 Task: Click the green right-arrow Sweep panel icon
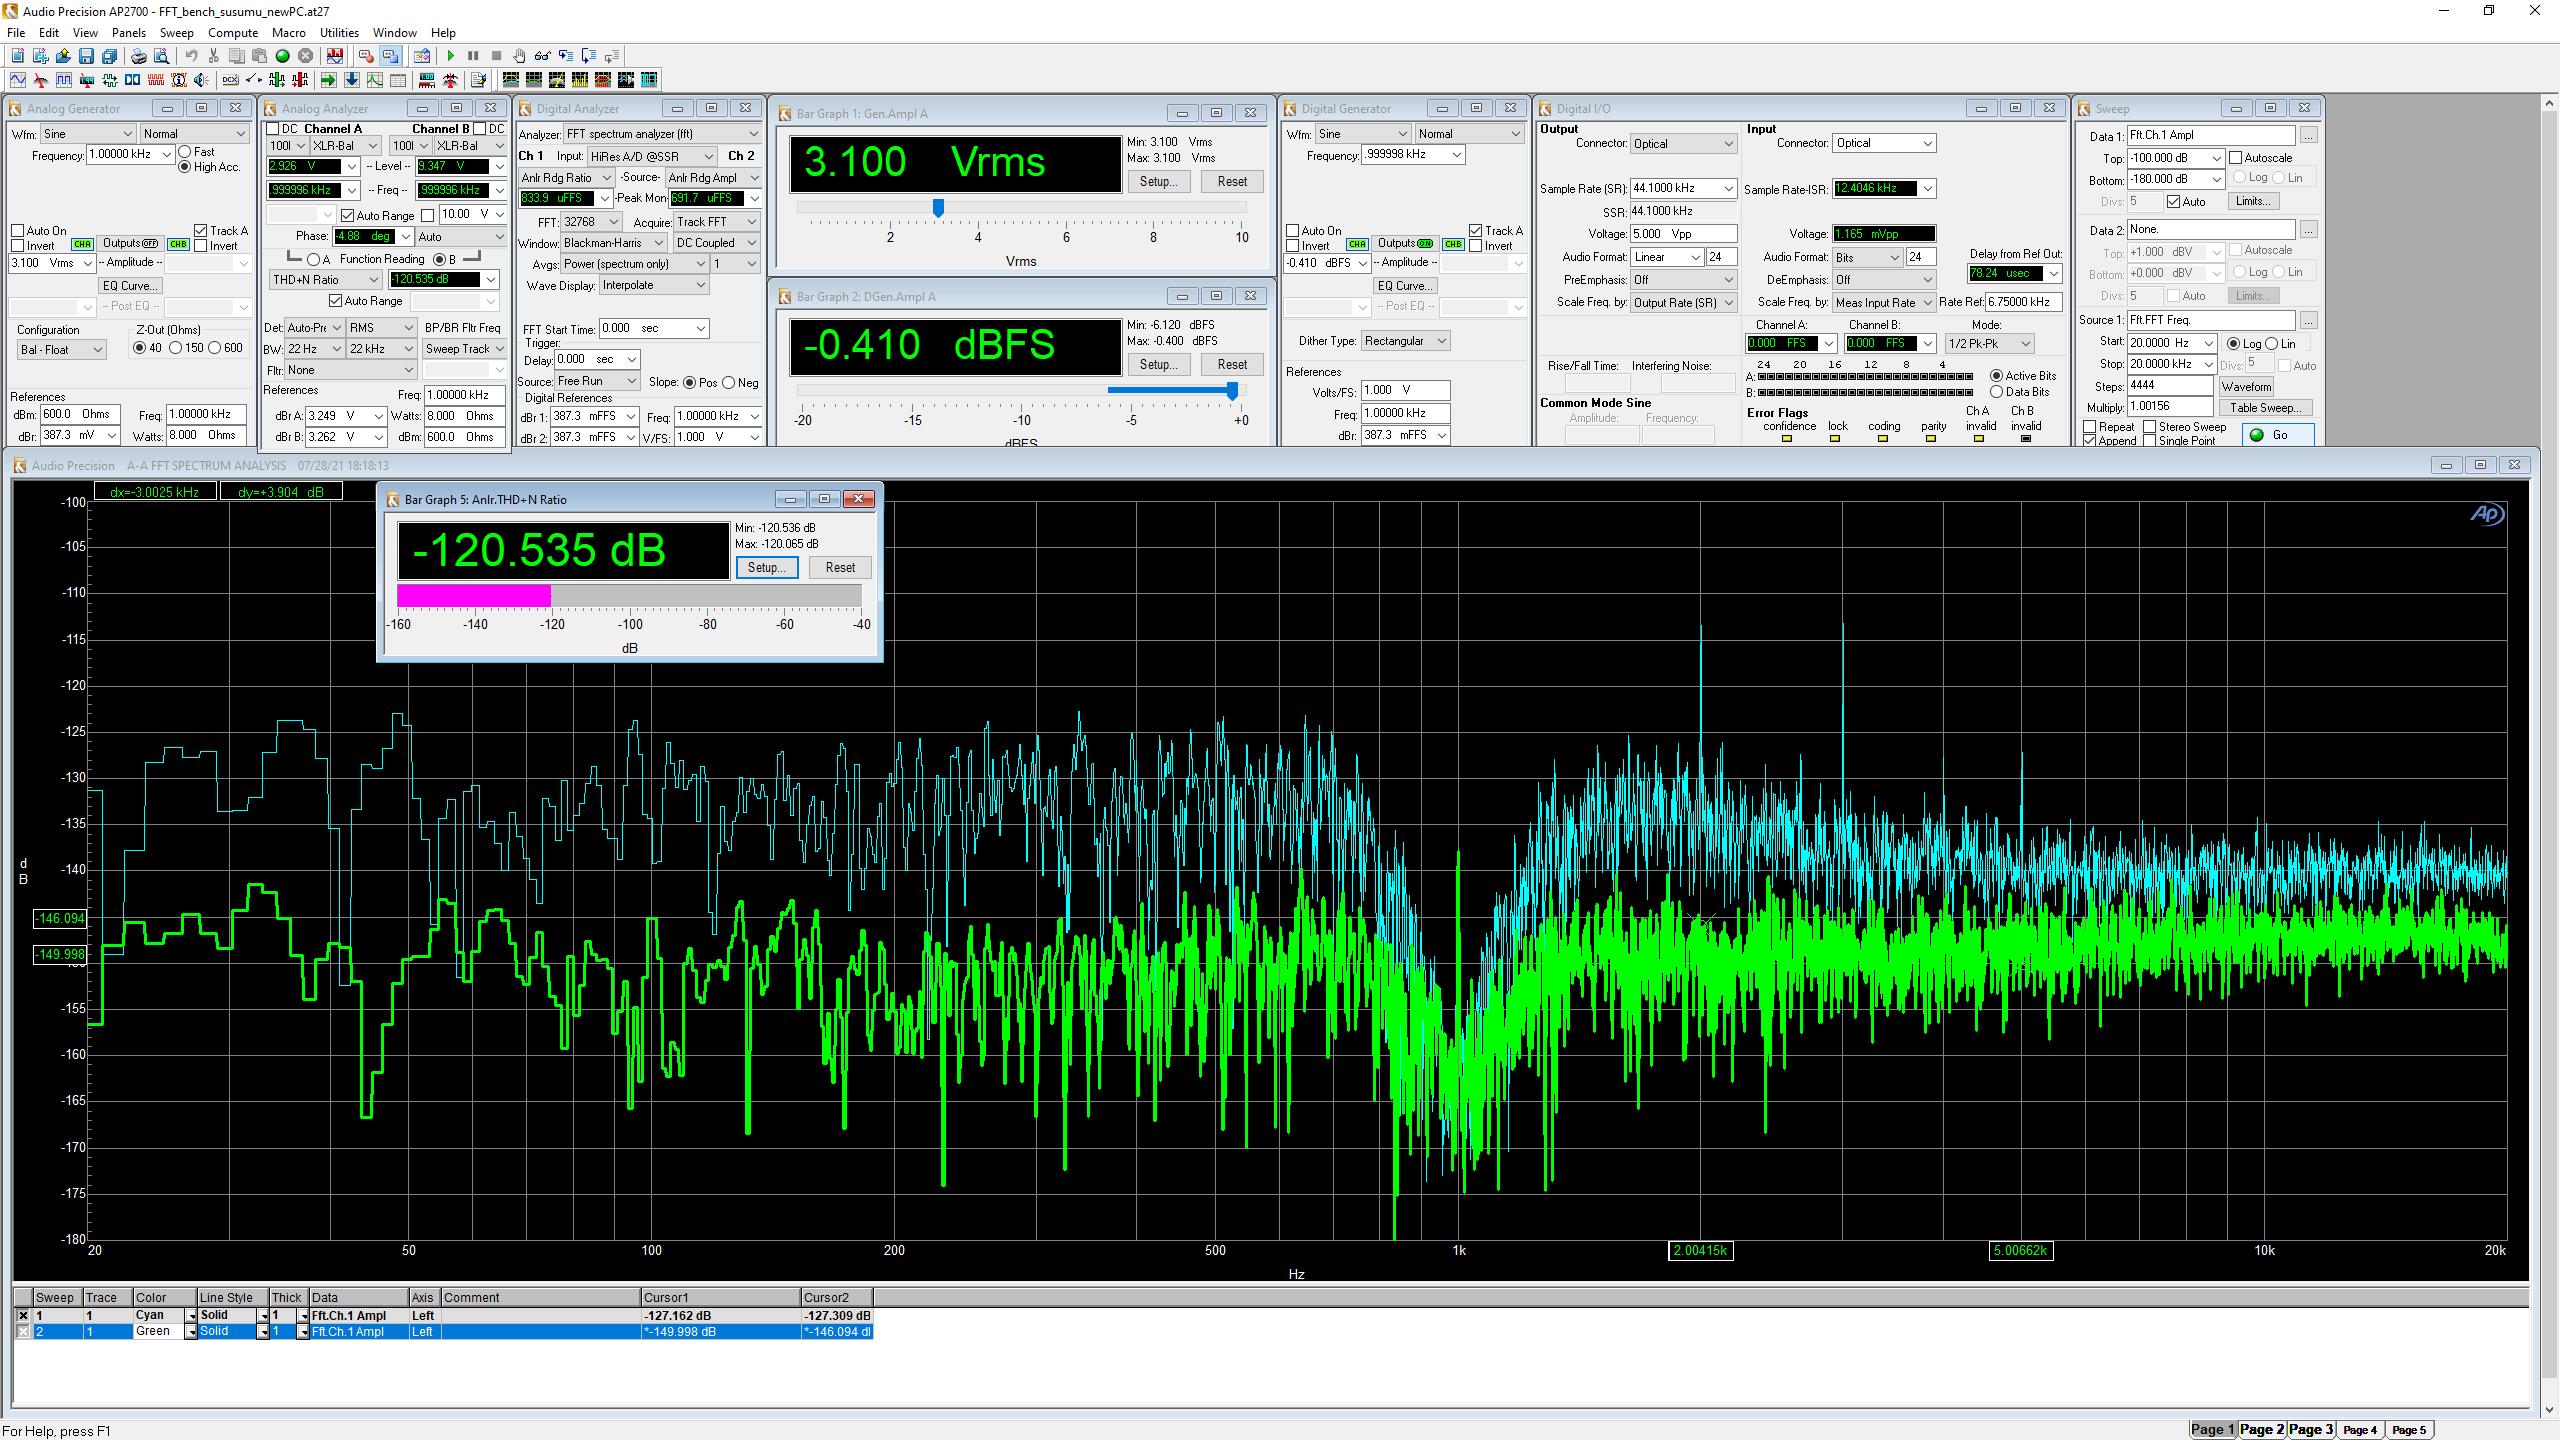(328, 80)
